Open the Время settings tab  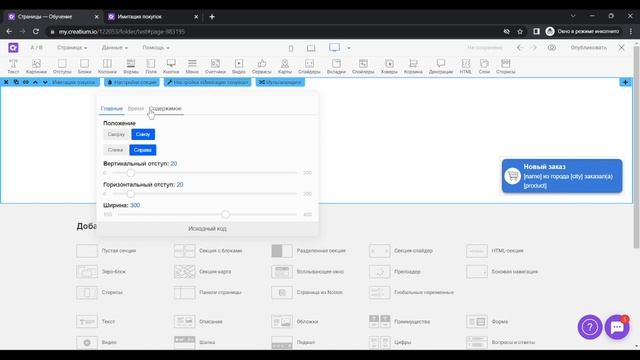pos(136,109)
